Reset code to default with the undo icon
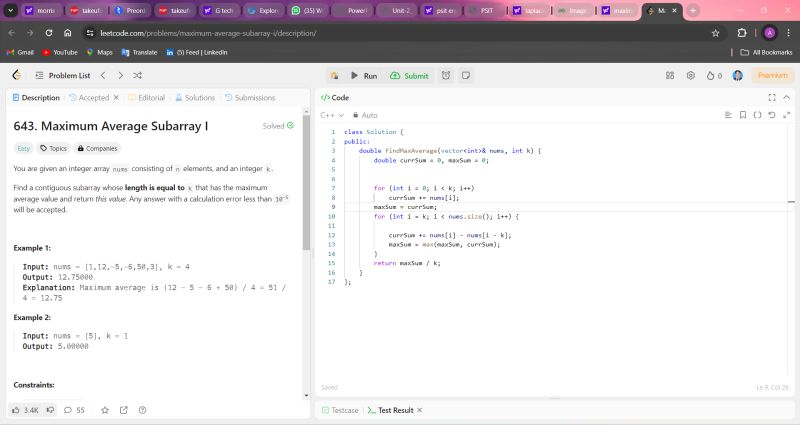 pos(770,115)
